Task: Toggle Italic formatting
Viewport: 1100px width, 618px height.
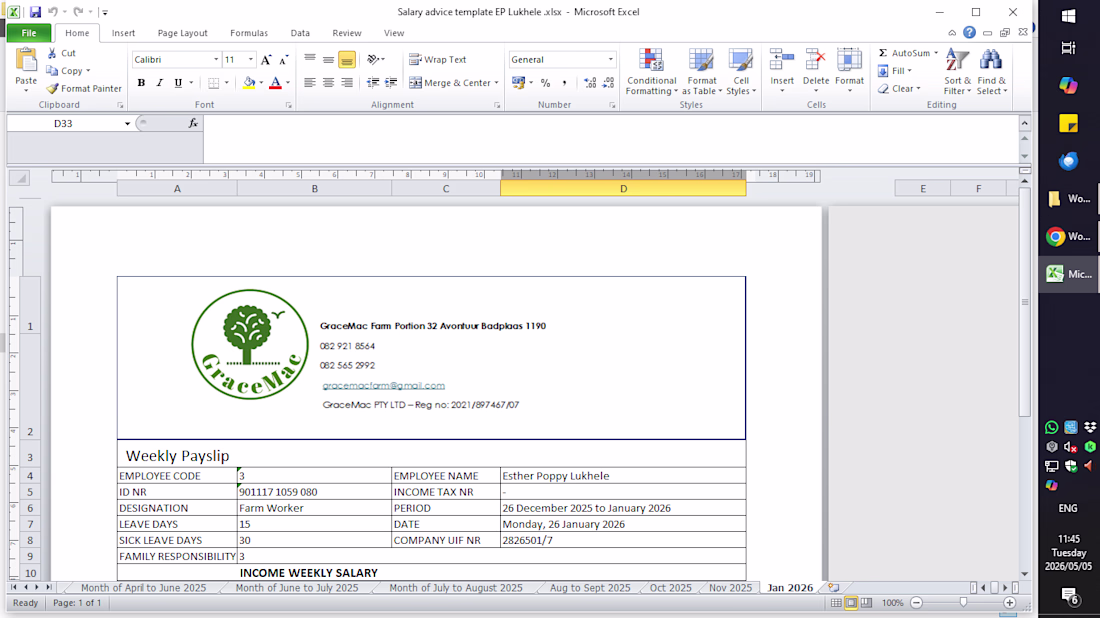Action: click(x=159, y=83)
